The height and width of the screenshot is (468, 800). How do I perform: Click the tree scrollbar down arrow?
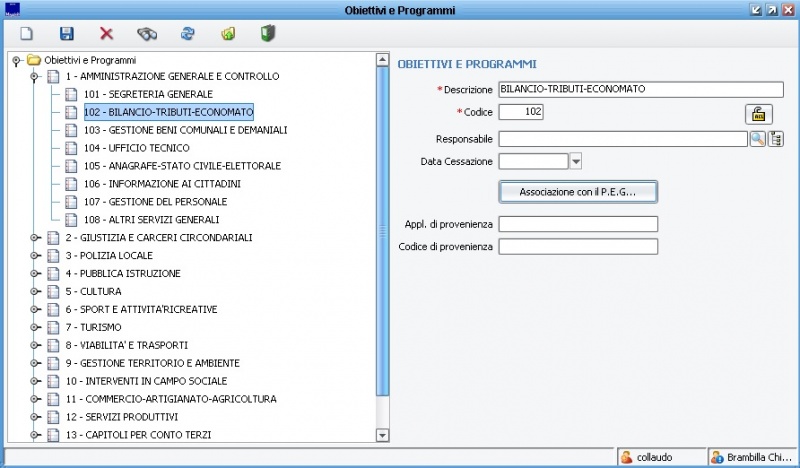tap(382, 435)
